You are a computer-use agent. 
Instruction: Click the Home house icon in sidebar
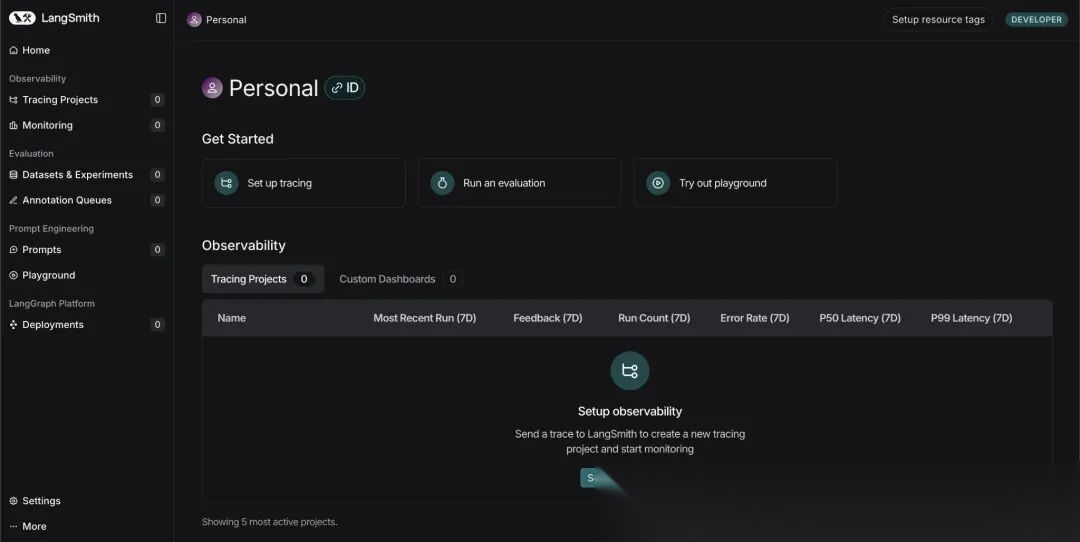(13, 50)
